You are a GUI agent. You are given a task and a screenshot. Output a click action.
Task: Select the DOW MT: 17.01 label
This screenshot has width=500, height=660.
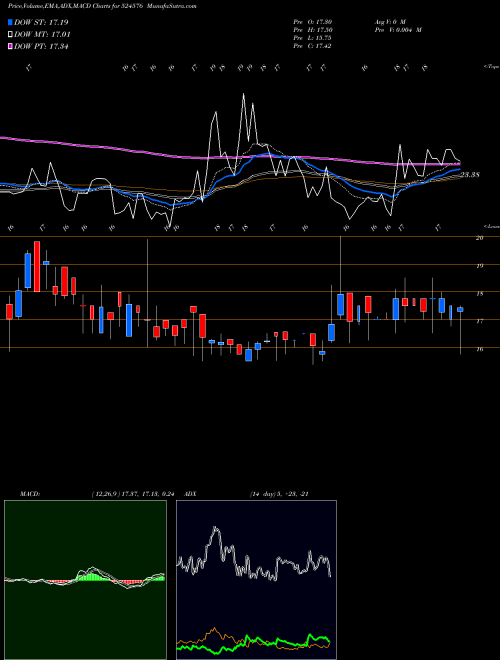click(42, 35)
